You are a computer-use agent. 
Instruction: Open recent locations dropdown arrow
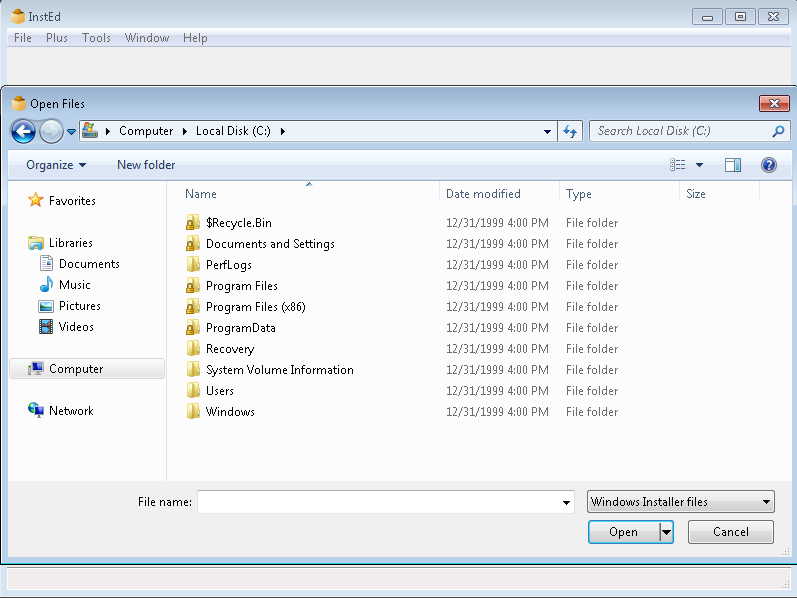[x=72, y=132]
